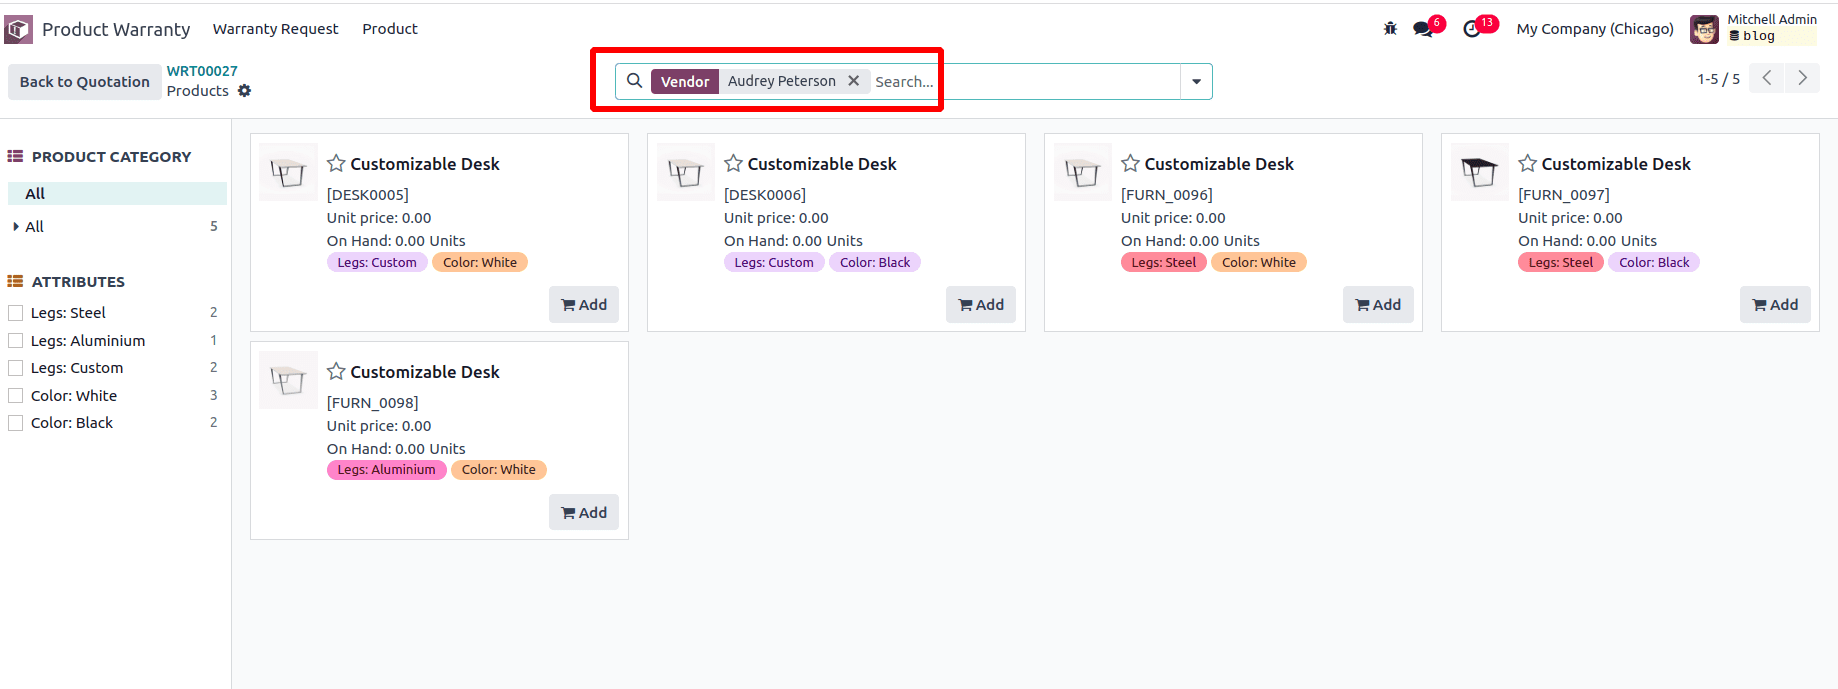Viewport: 1838px width, 689px height.
Task: Click the Attributes list icon
Action: [15, 281]
